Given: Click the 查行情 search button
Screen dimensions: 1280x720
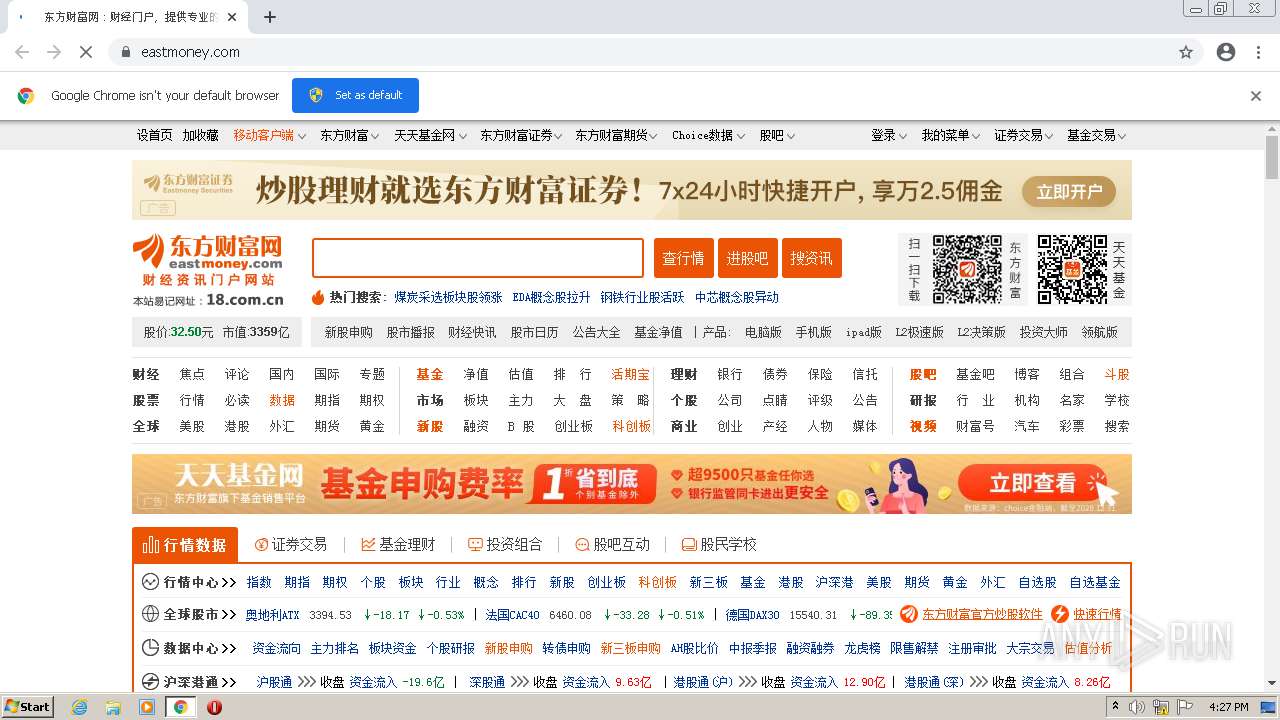Looking at the screenshot, I should [684, 258].
